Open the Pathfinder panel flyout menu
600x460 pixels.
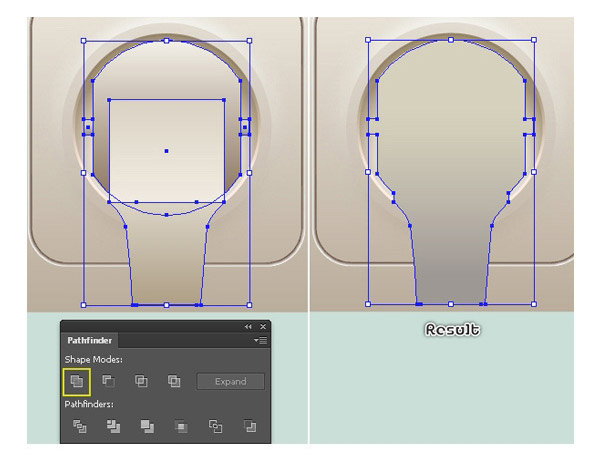[261, 340]
